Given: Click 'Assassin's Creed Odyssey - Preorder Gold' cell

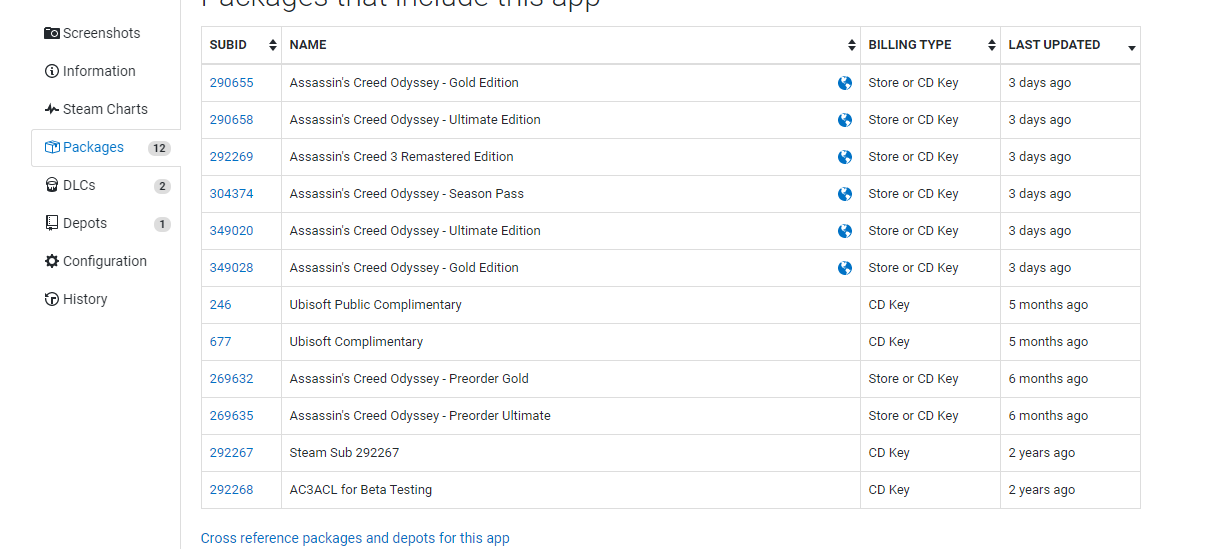Looking at the screenshot, I should coord(570,379).
